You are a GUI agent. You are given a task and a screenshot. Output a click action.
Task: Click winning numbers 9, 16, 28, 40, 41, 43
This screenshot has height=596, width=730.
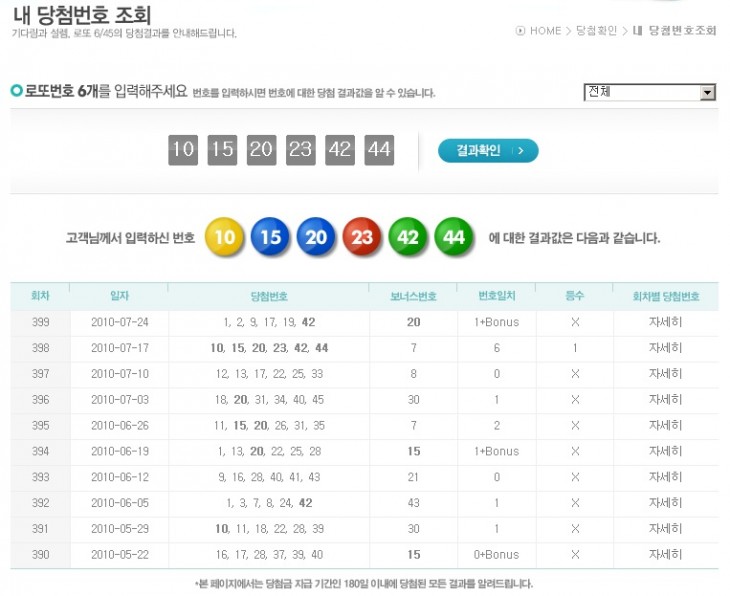(x=269, y=477)
